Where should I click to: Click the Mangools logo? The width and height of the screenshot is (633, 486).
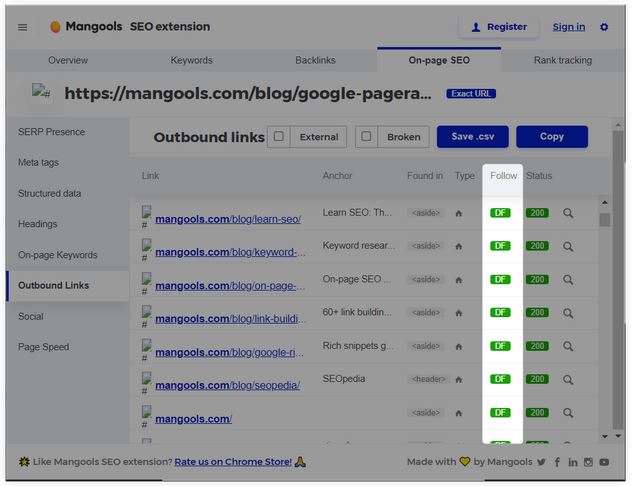click(86, 27)
